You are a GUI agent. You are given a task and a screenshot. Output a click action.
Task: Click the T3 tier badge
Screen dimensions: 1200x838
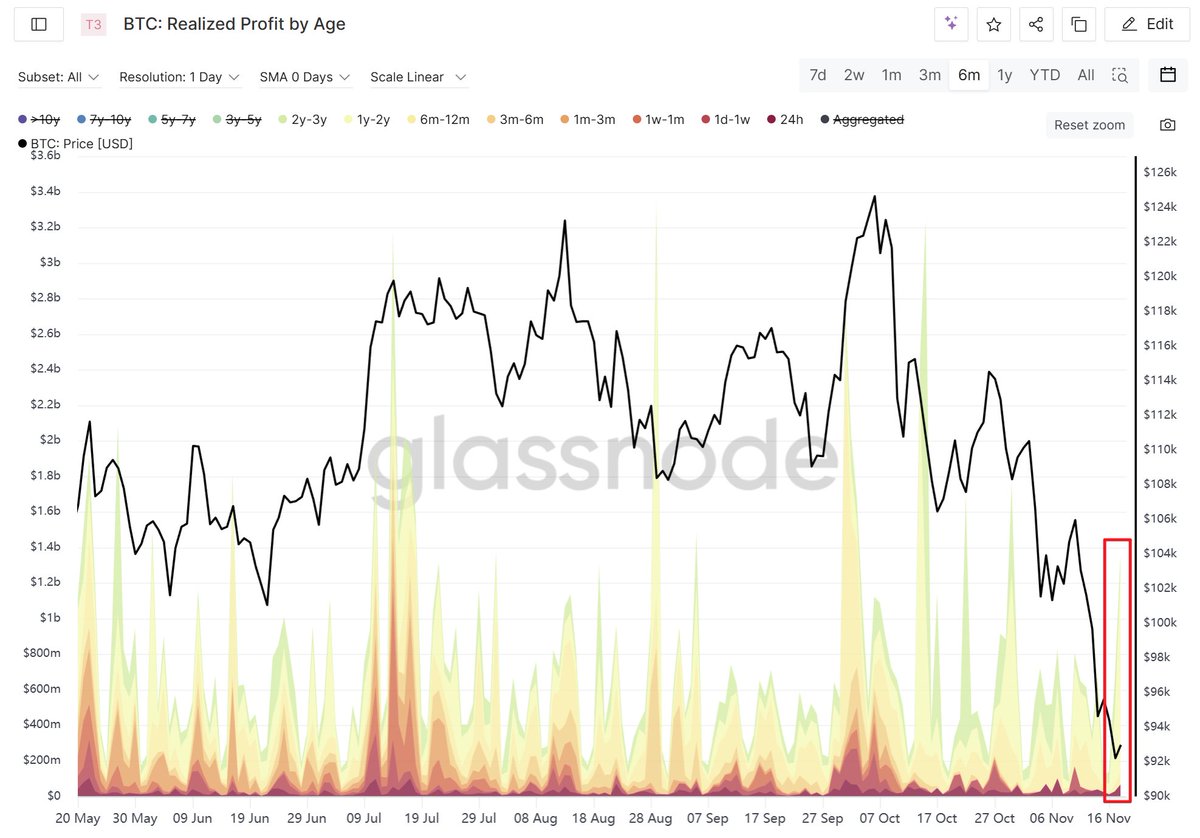pos(93,25)
